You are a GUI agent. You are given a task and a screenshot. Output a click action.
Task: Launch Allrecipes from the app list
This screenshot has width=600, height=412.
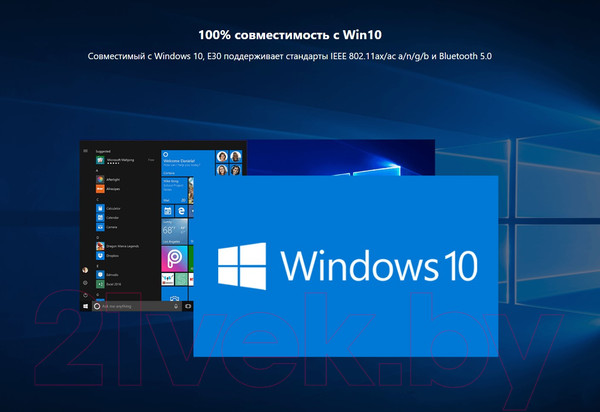pos(108,189)
